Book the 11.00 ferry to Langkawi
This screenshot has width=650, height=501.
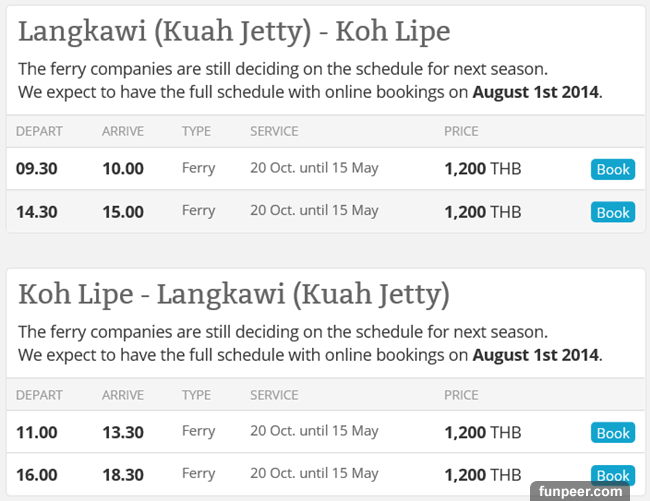click(612, 433)
